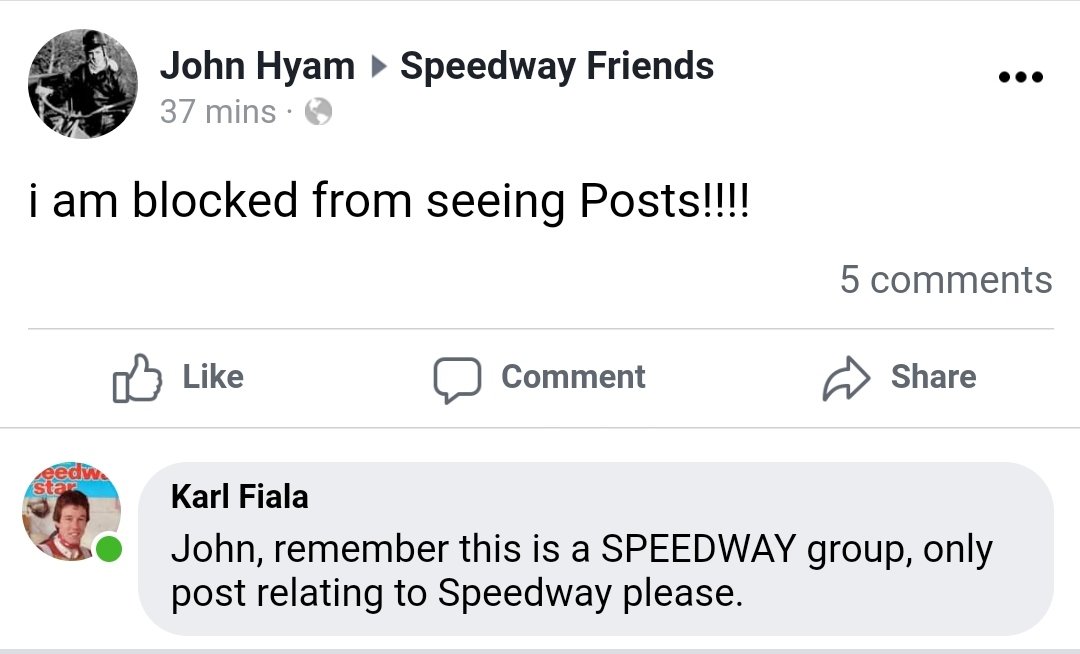Click the 37 mins timestamp
The width and height of the screenshot is (1080, 654).
[x=217, y=112]
